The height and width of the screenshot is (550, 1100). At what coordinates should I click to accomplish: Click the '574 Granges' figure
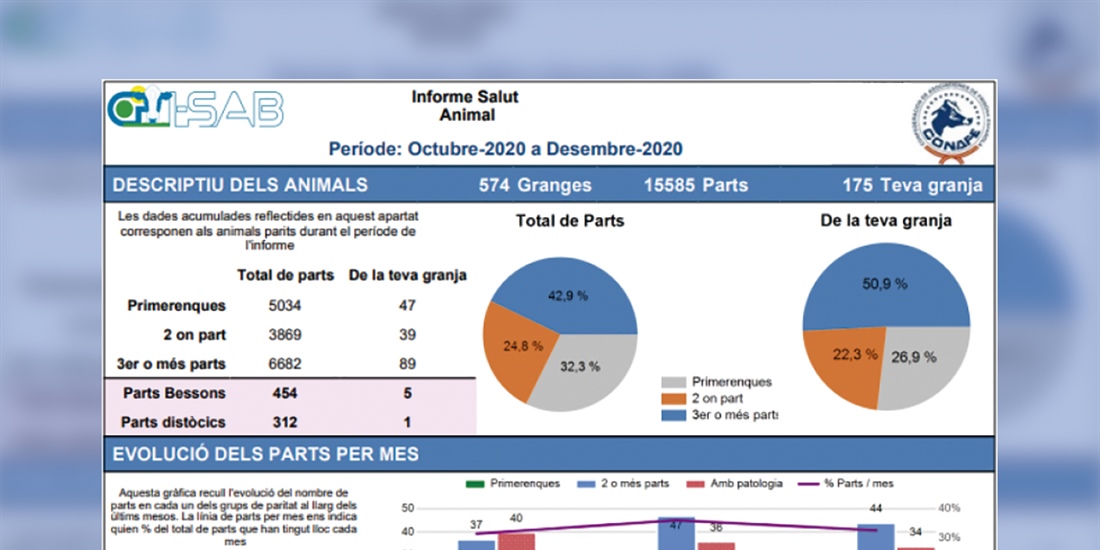[x=535, y=186]
